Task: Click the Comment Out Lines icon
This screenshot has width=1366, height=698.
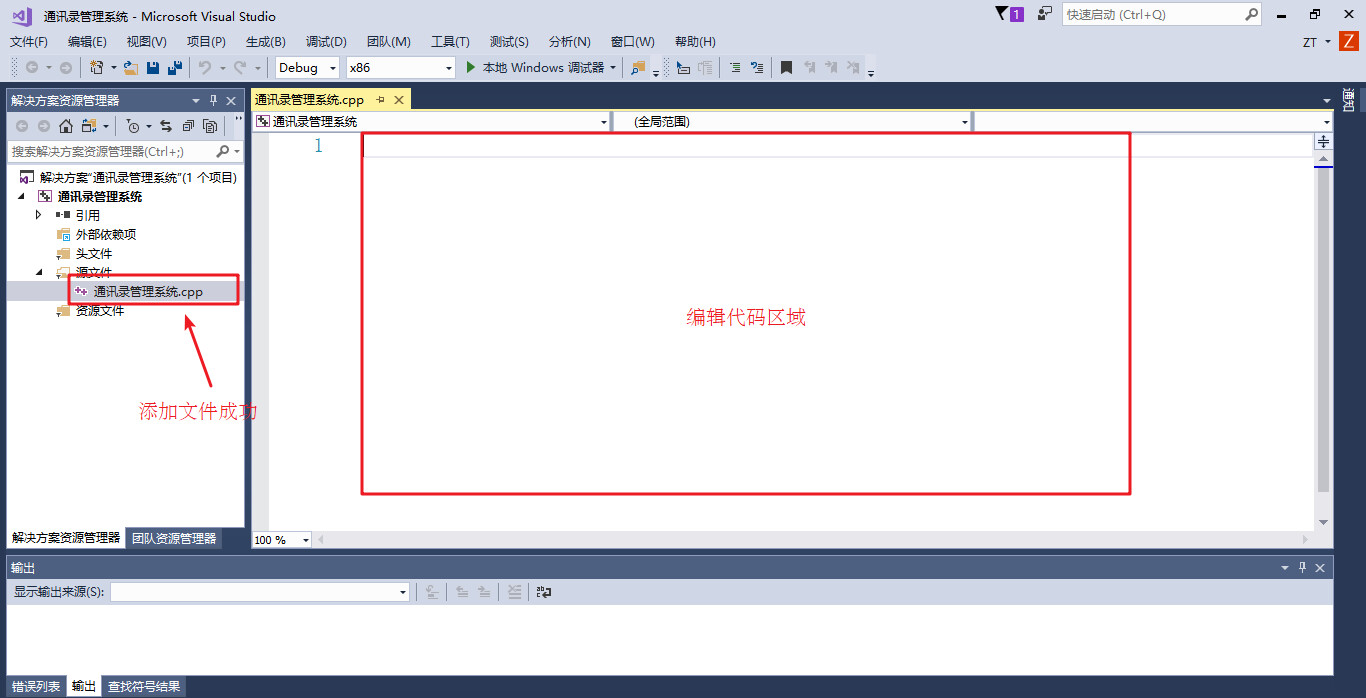Action: [735, 68]
